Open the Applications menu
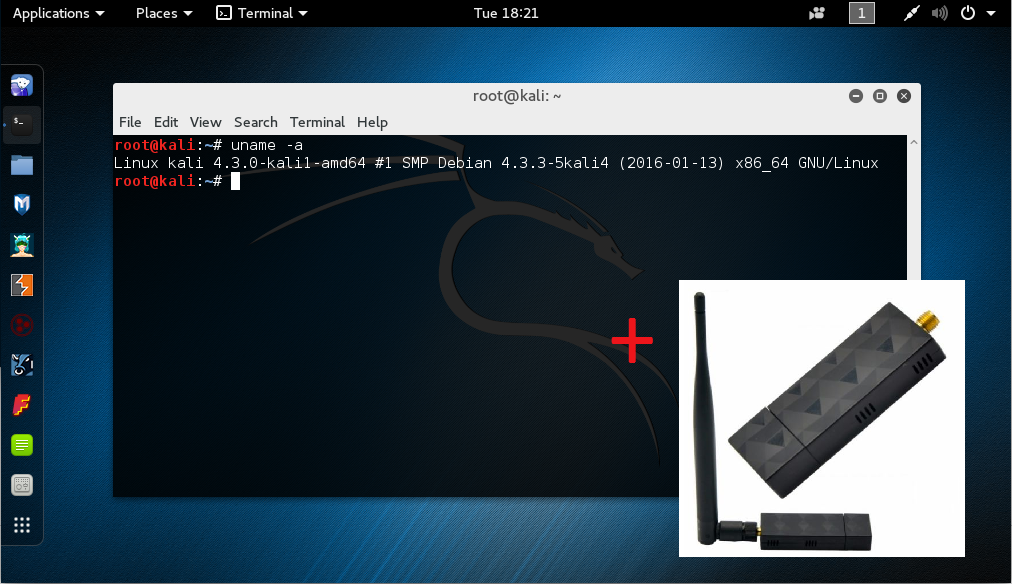1012x584 pixels. (x=52, y=13)
